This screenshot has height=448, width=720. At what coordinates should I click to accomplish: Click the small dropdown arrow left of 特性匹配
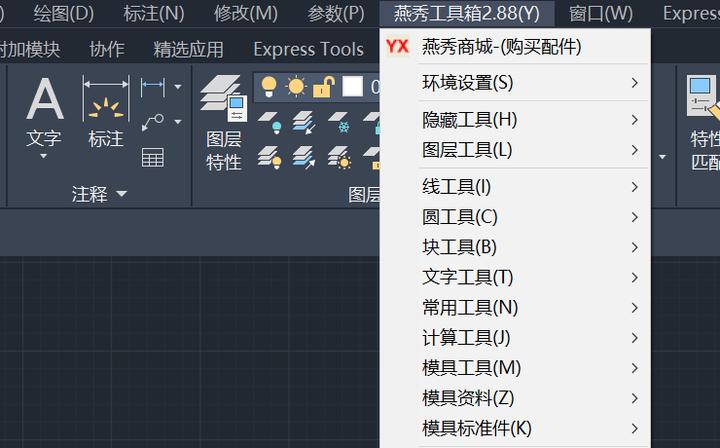tap(662, 157)
